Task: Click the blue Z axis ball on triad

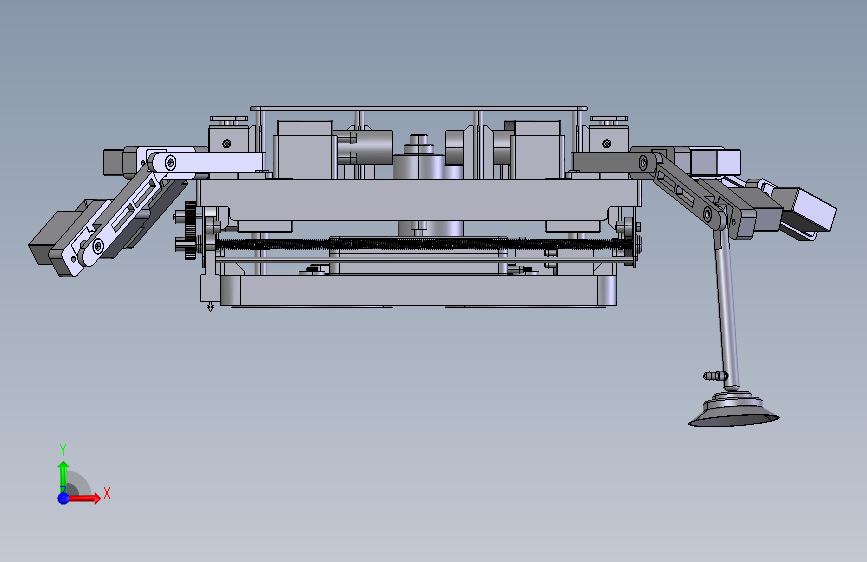Action: pos(64,498)
